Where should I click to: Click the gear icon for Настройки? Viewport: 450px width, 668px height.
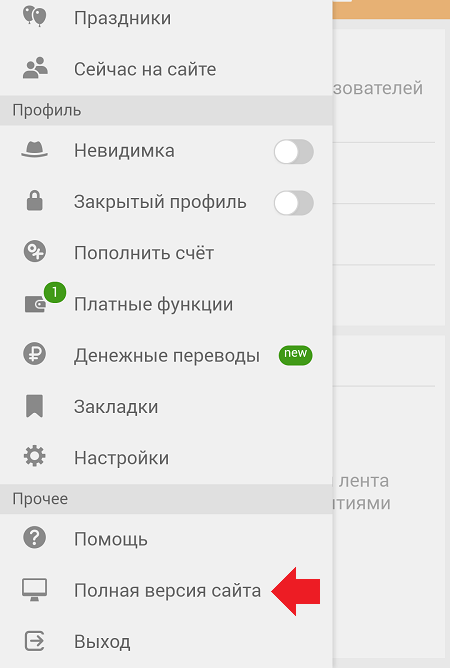(35, 457)
